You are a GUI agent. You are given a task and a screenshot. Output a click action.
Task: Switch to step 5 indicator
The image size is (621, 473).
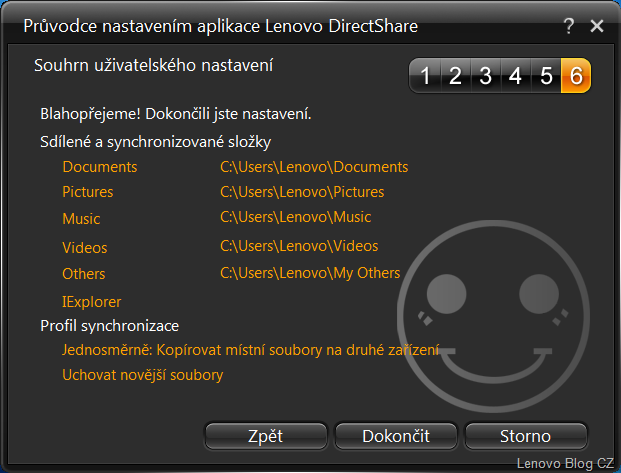coord(546,75)
